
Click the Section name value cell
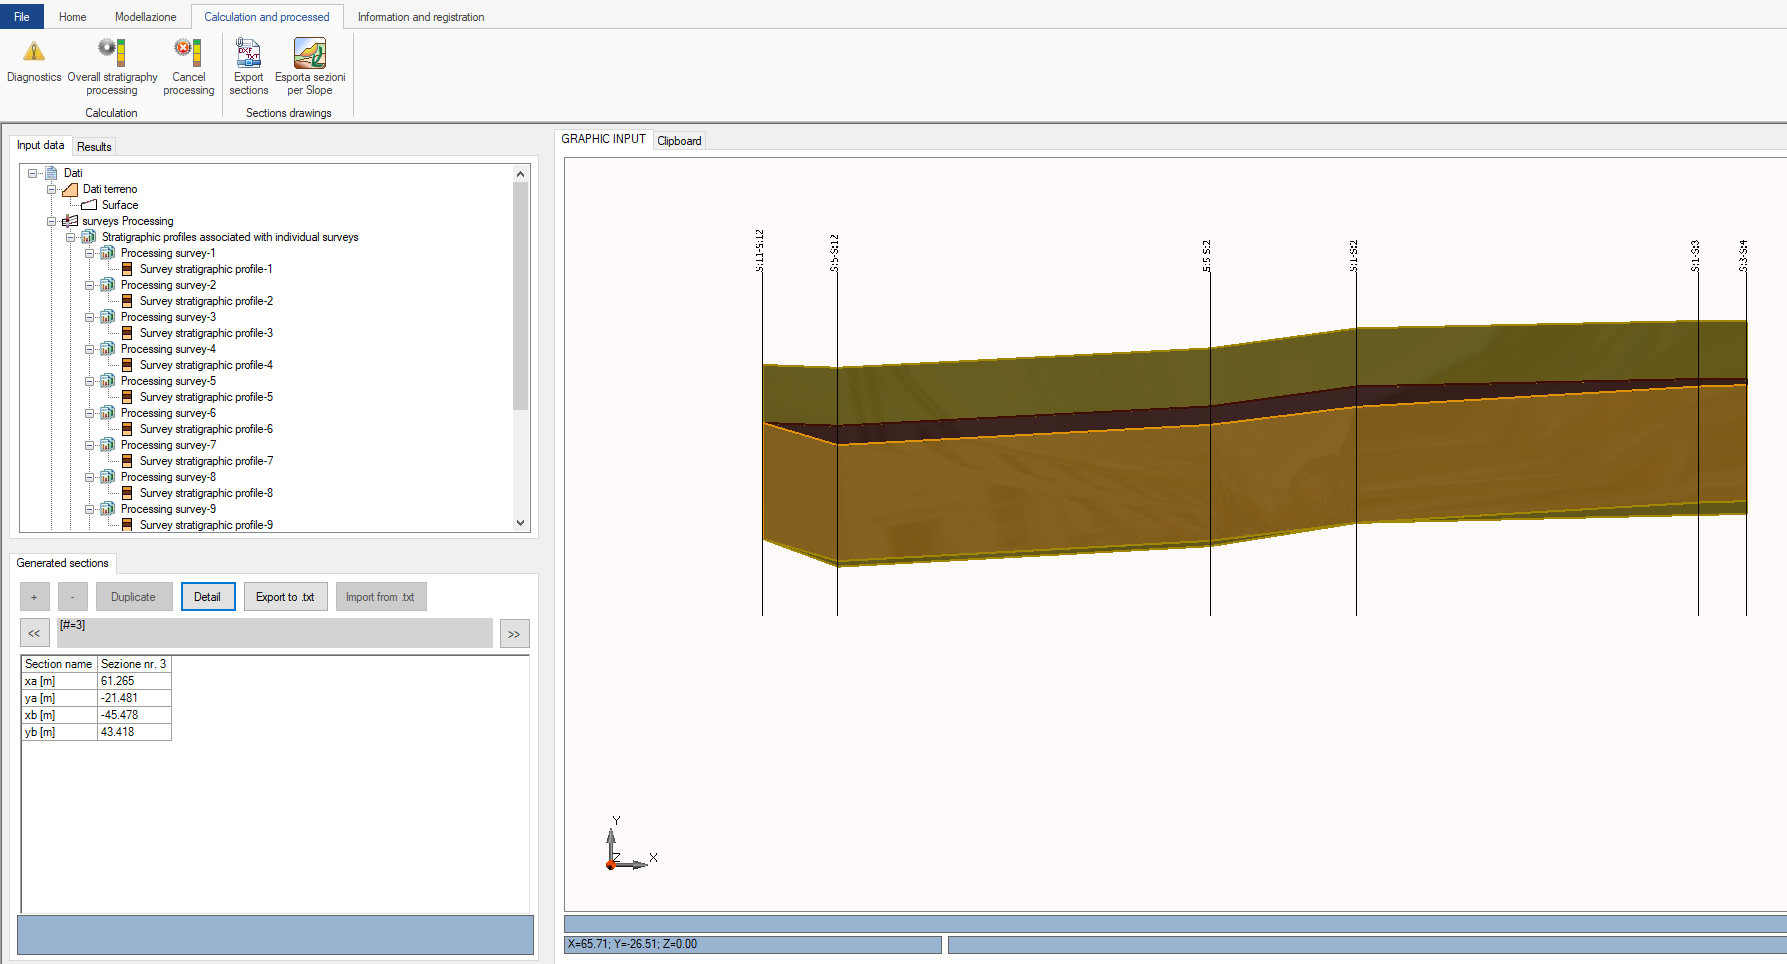pos(134,664)
